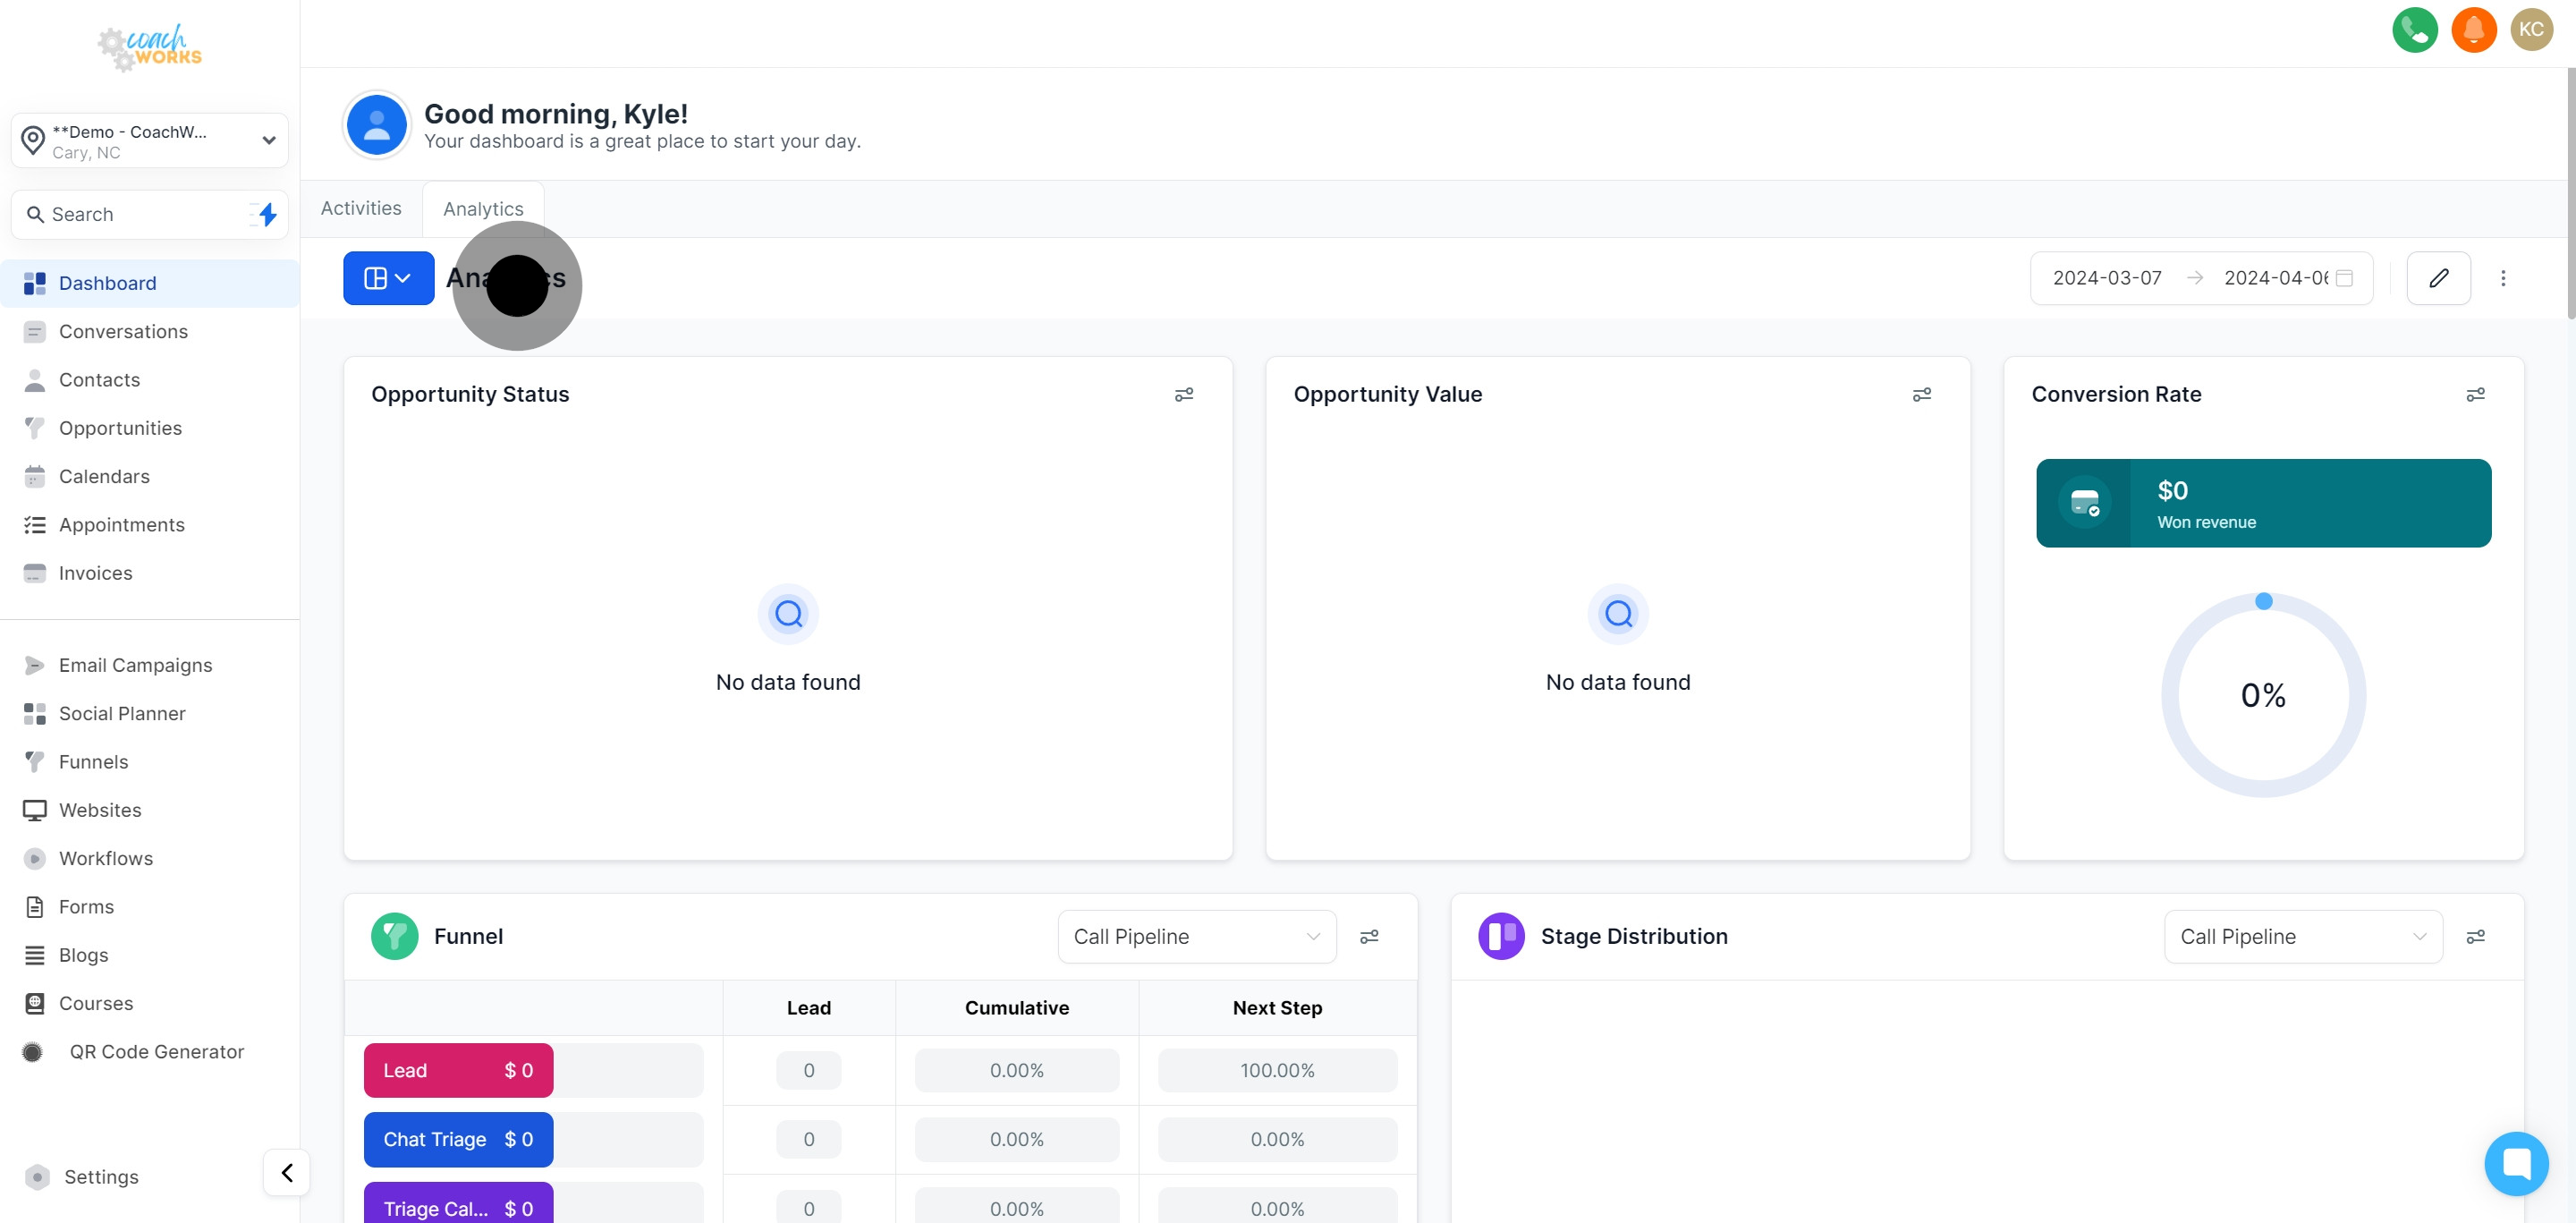Image resolution: width=2576 pixels, height=1223 pixels.
Task: Click the KC user avatar button
Action: pos(2531,29)
